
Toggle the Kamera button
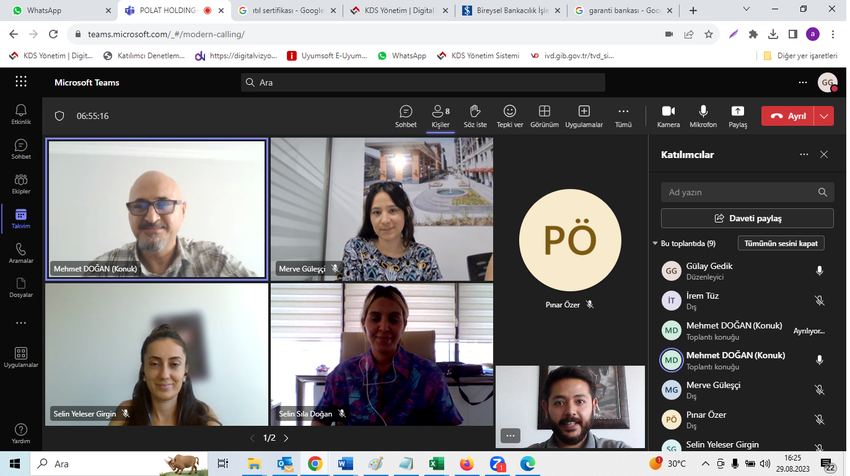tap(668, 116)
